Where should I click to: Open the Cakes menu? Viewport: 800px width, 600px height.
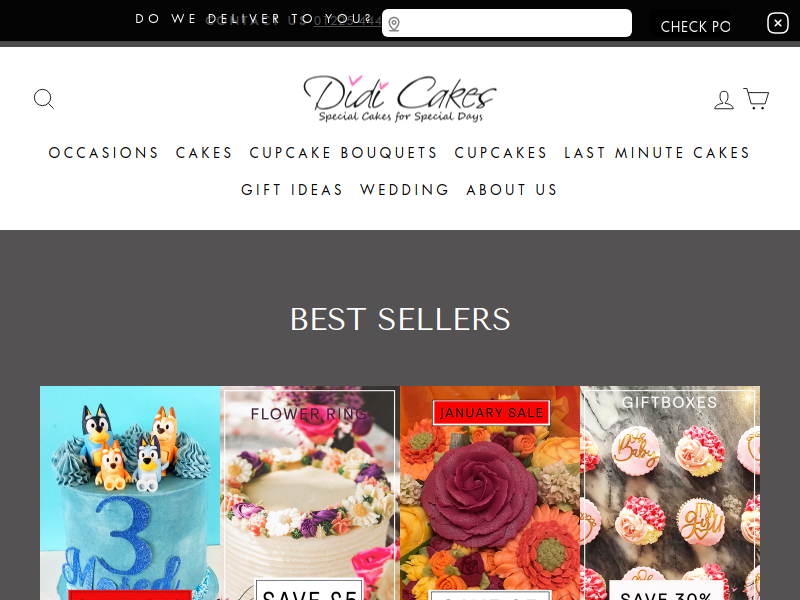[x=204, y=153]
